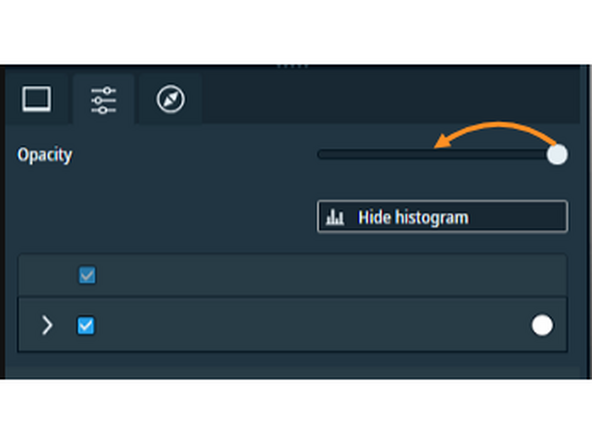Click the empty tab bar area
This screenshot has height=444, width=592.
point(391,99)
